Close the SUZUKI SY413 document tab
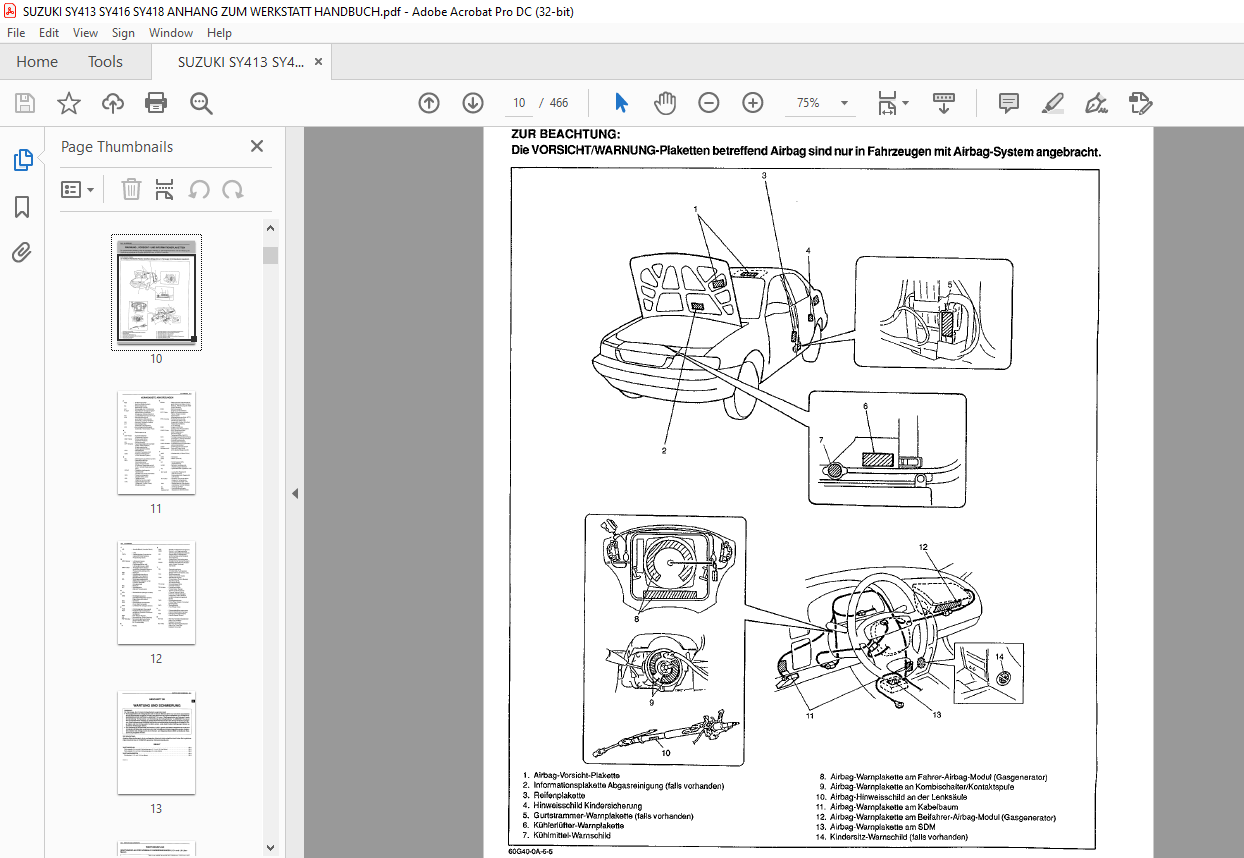Image resolution: width=1244 pixels, height=858 pixels. [x=319, y=62]
